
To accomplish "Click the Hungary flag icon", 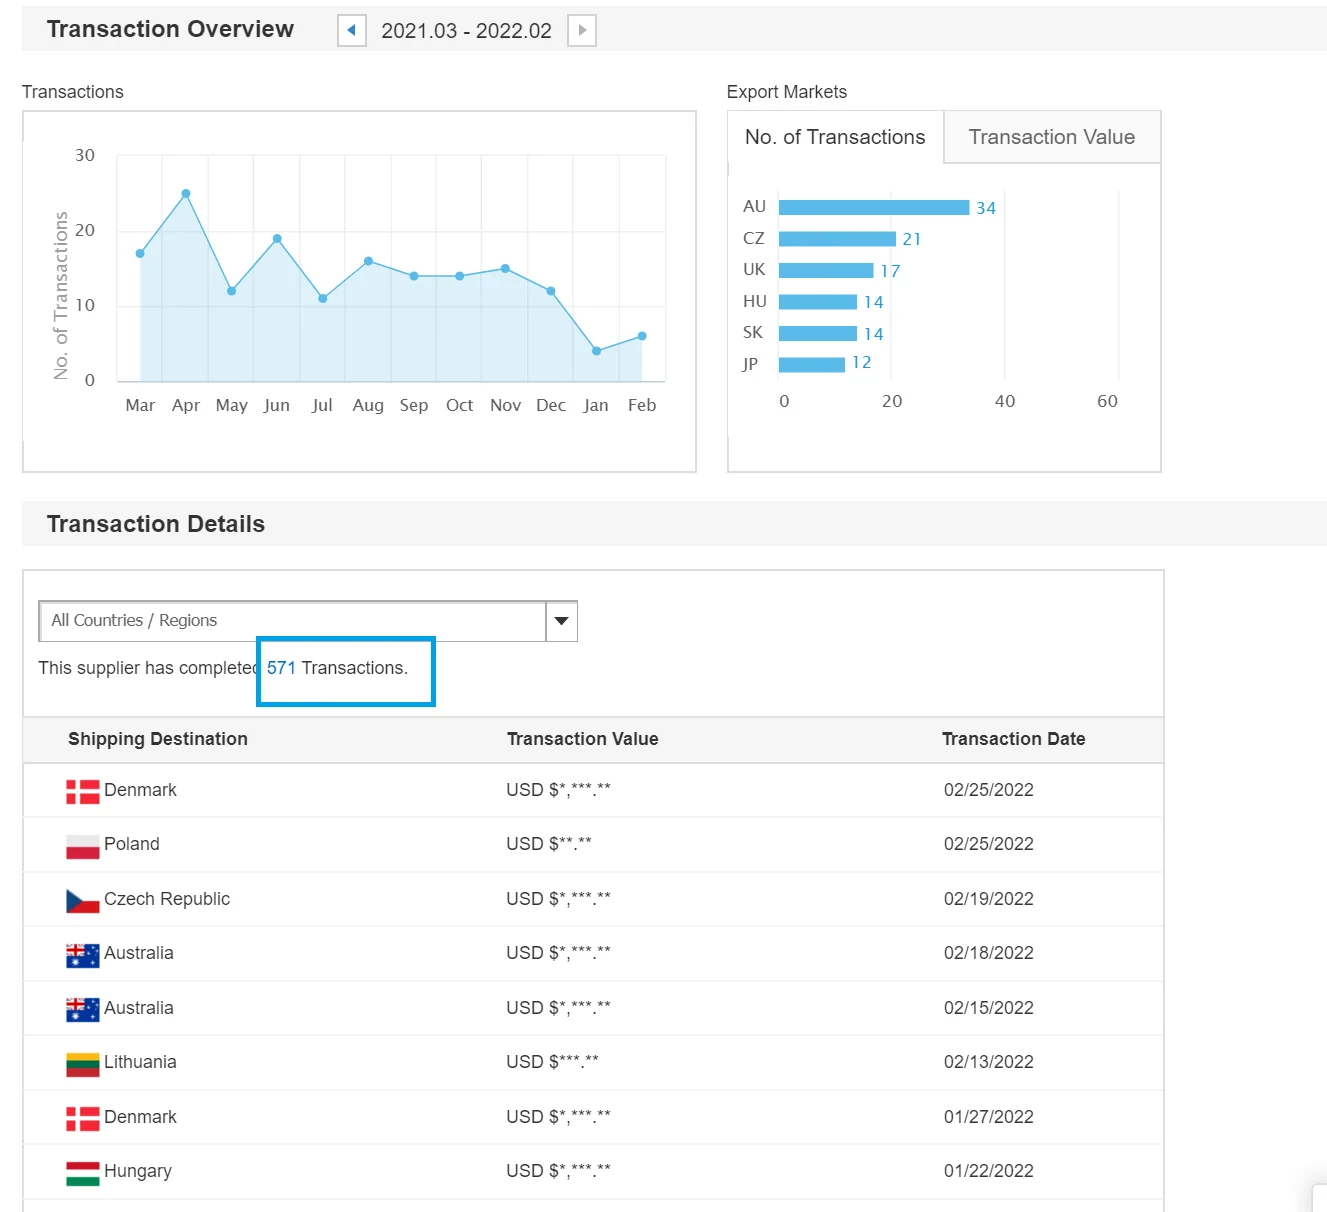I will point(82,1173).
